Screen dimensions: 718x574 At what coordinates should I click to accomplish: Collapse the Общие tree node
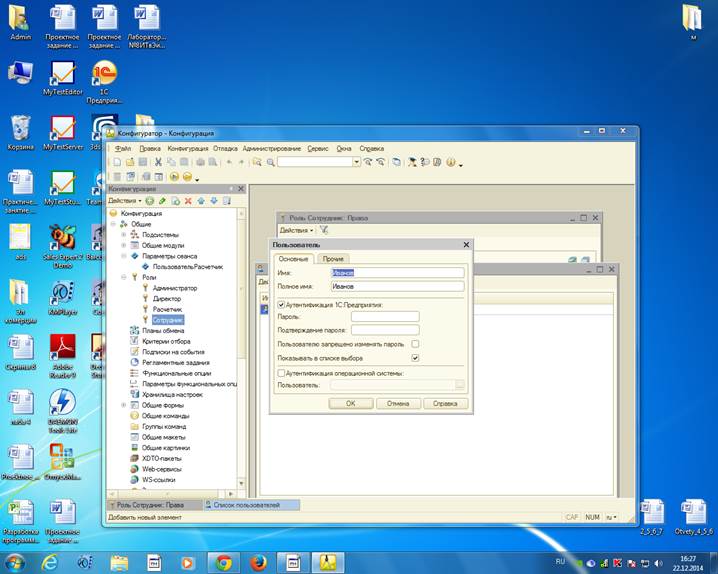tap(113, 224)
